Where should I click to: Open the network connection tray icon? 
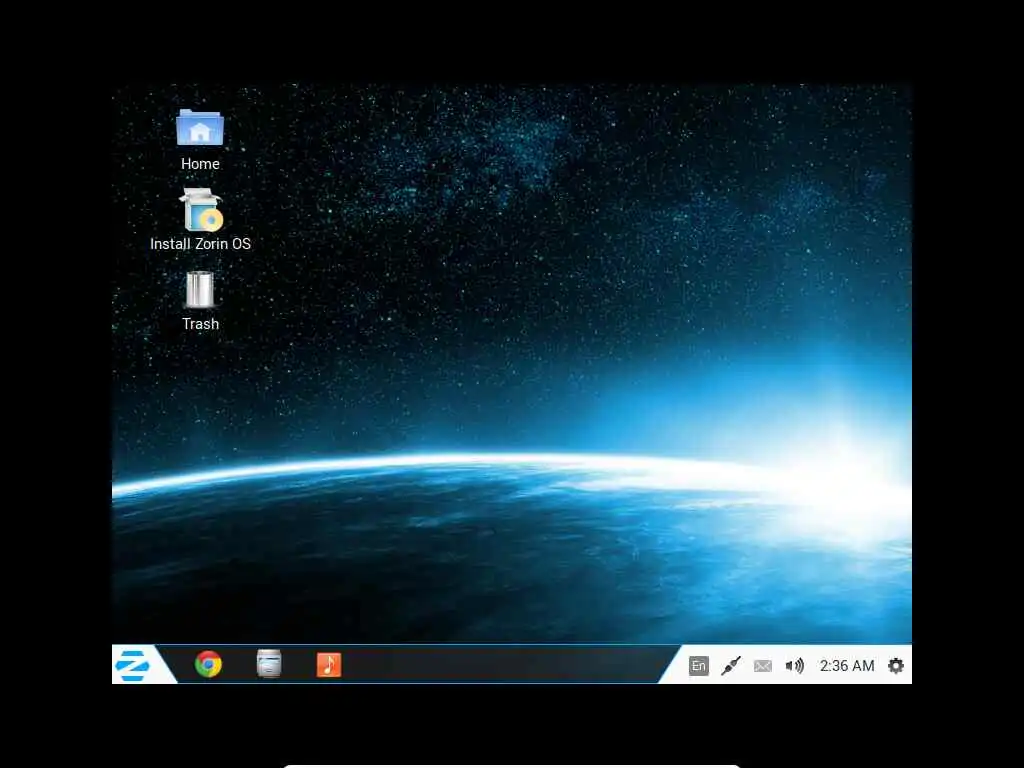pos(731,665)
